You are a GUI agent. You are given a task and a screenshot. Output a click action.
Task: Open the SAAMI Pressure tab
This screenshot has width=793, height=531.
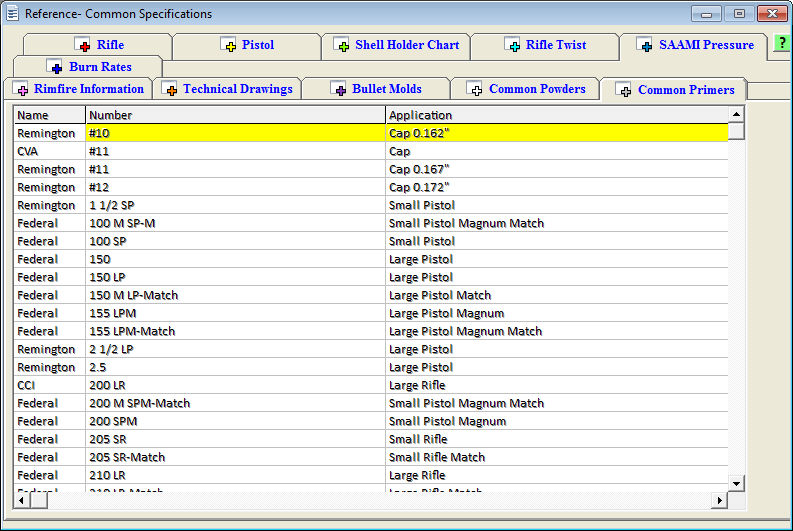pos(694,45)
